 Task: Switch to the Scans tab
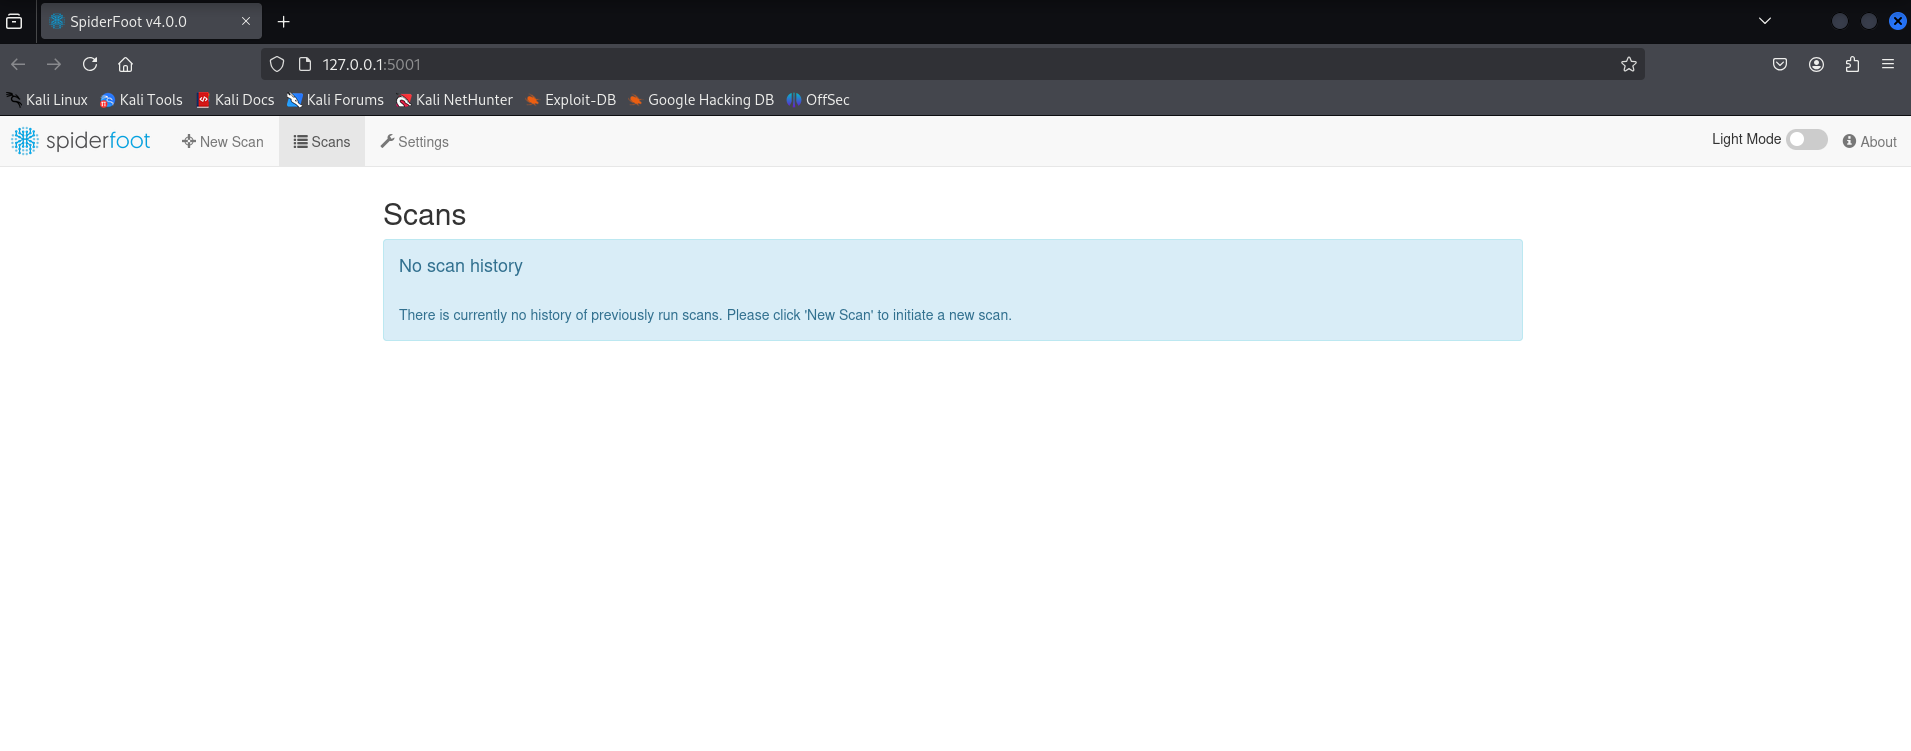click(x=321, y=142)
